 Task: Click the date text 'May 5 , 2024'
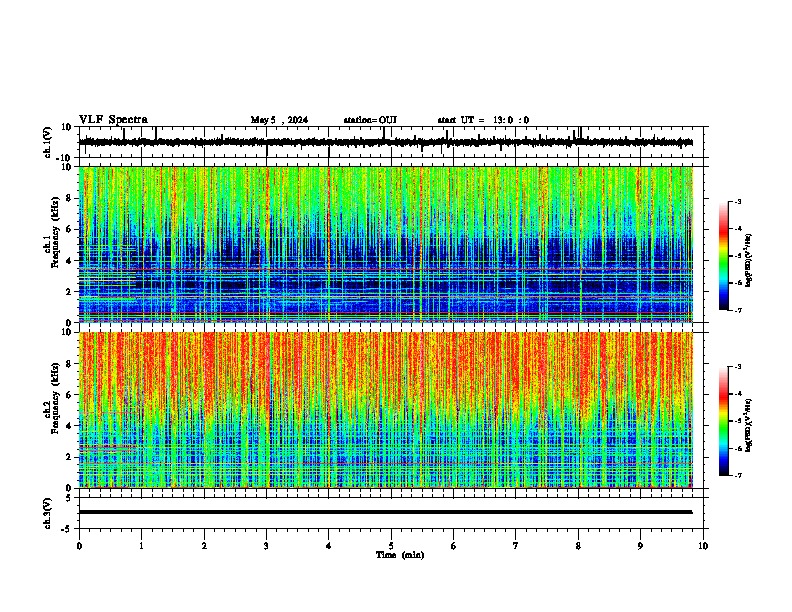tap(279, 120)
